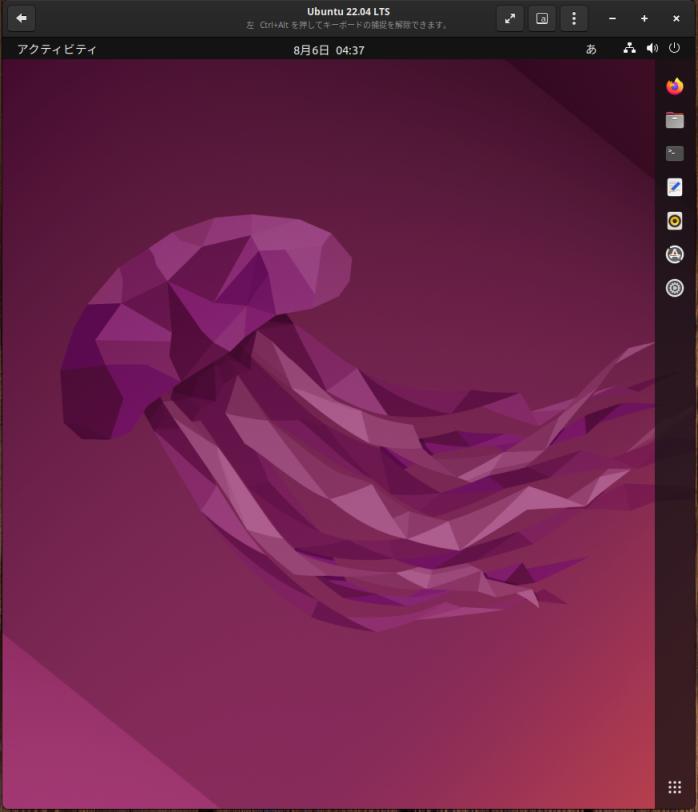Minimize the Ubuntu 22.04 LTS window
698x812 pixels.
[x=612, y=19]
